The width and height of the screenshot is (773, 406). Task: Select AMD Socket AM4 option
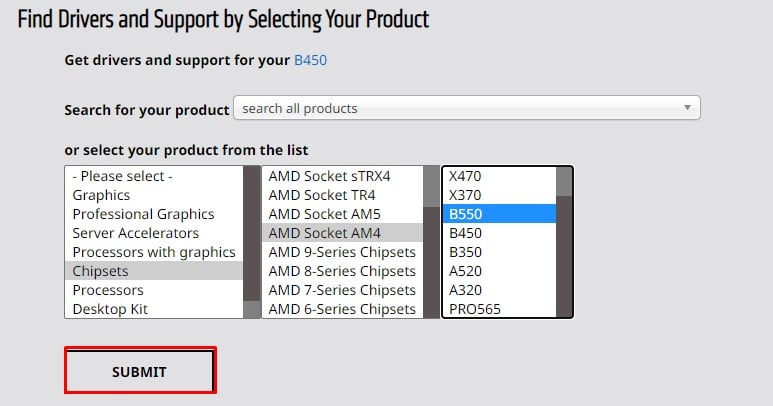pyautogui.click(x=324, y=233)
